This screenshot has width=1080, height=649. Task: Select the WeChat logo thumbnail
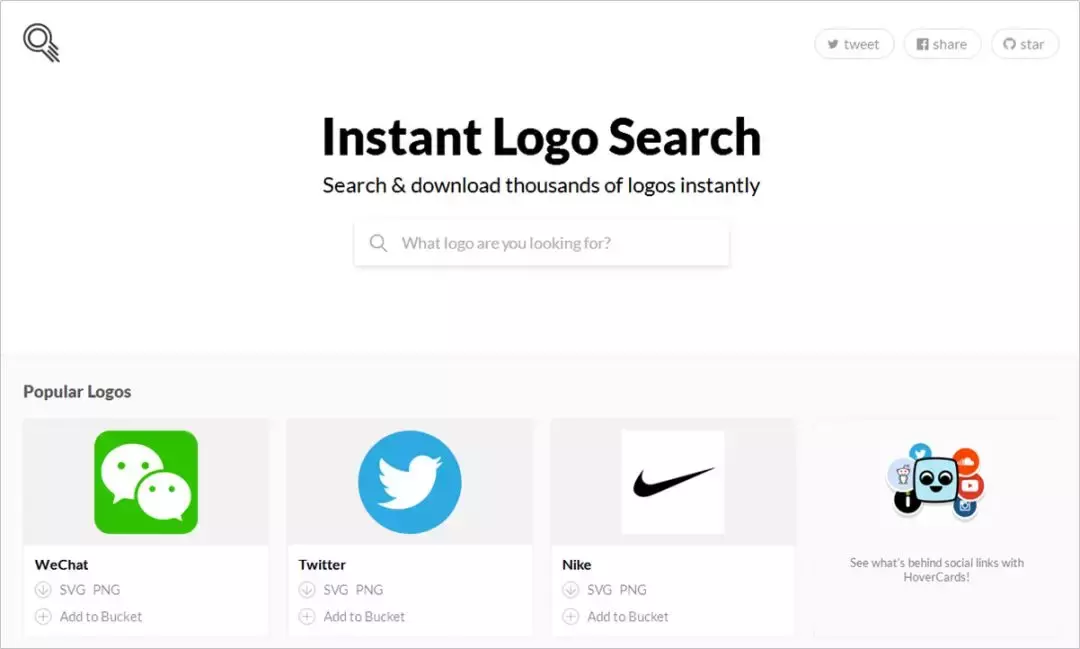146,482
